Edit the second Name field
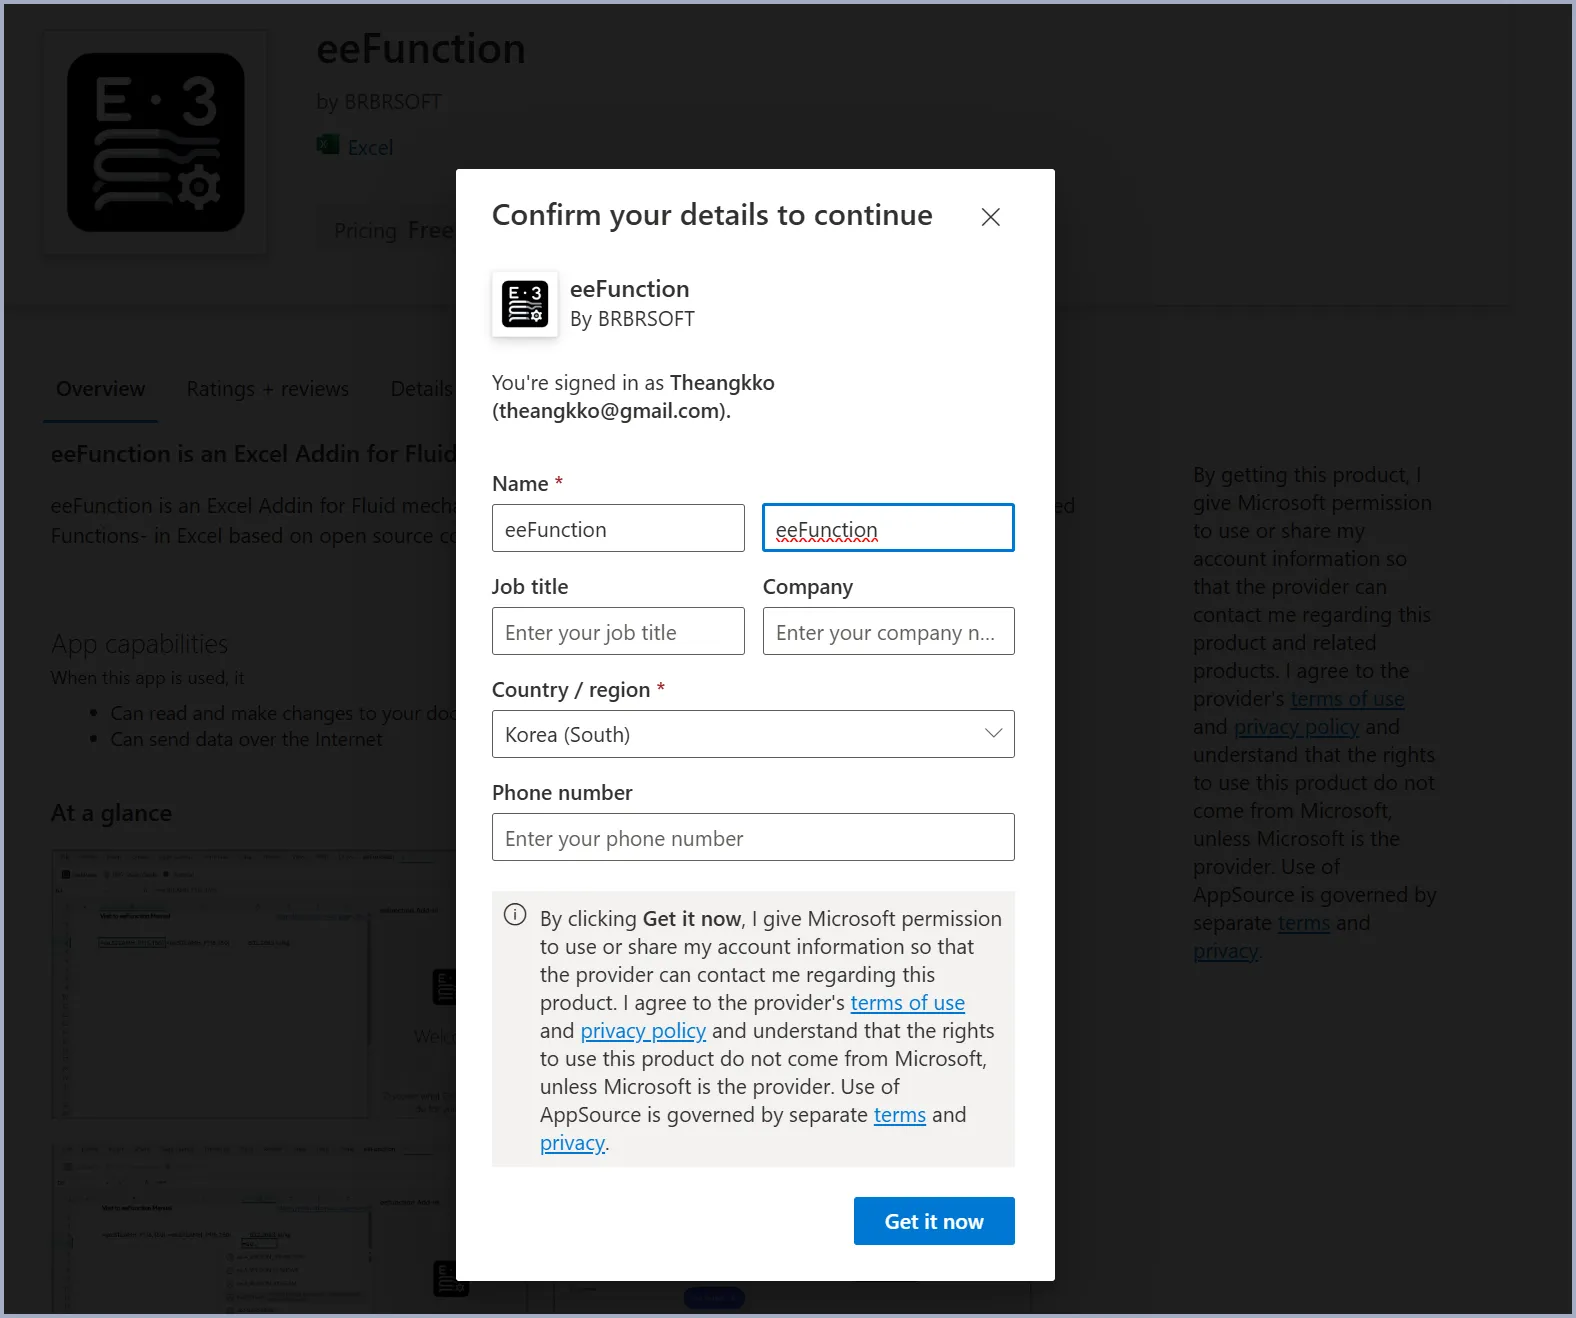Viewport: 1576px width, 1318px height. pyautogui.click(x=888, y=528)
